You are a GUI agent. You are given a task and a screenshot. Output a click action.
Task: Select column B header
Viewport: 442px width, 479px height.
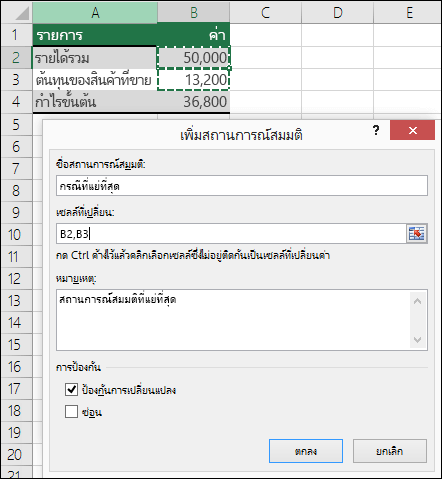click(194, 13)
